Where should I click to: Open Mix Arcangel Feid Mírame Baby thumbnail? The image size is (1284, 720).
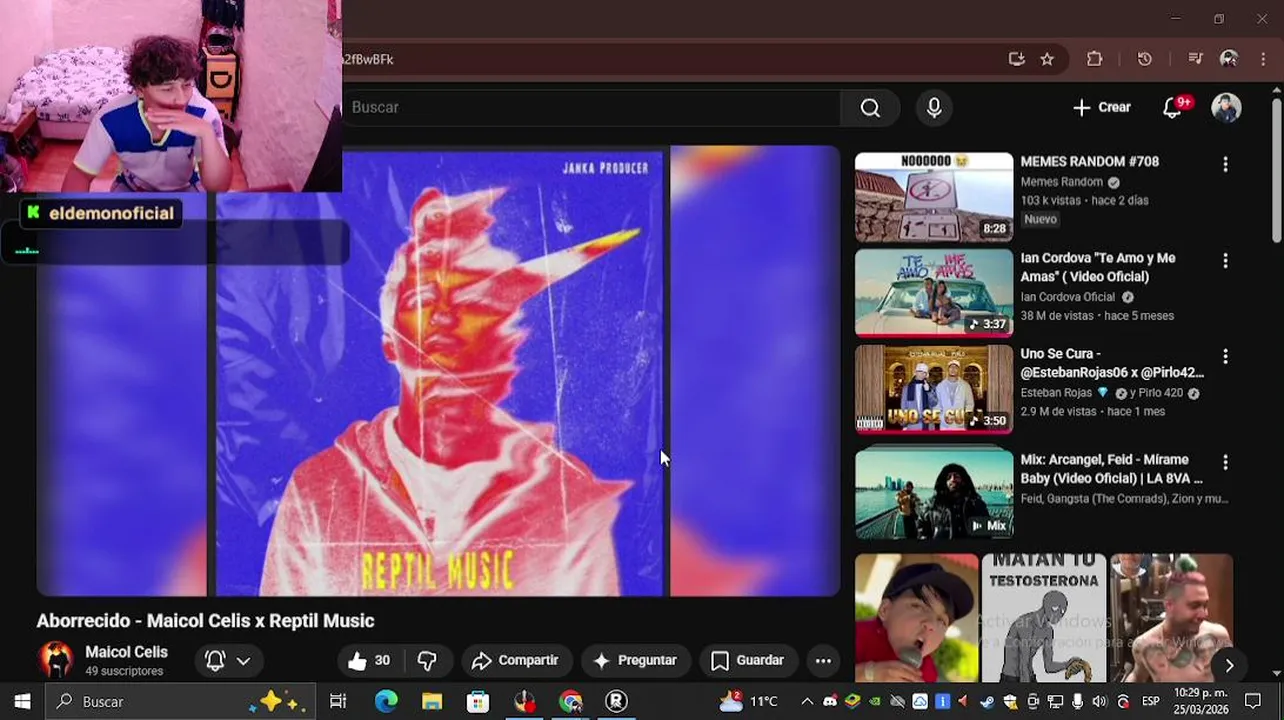934,493
